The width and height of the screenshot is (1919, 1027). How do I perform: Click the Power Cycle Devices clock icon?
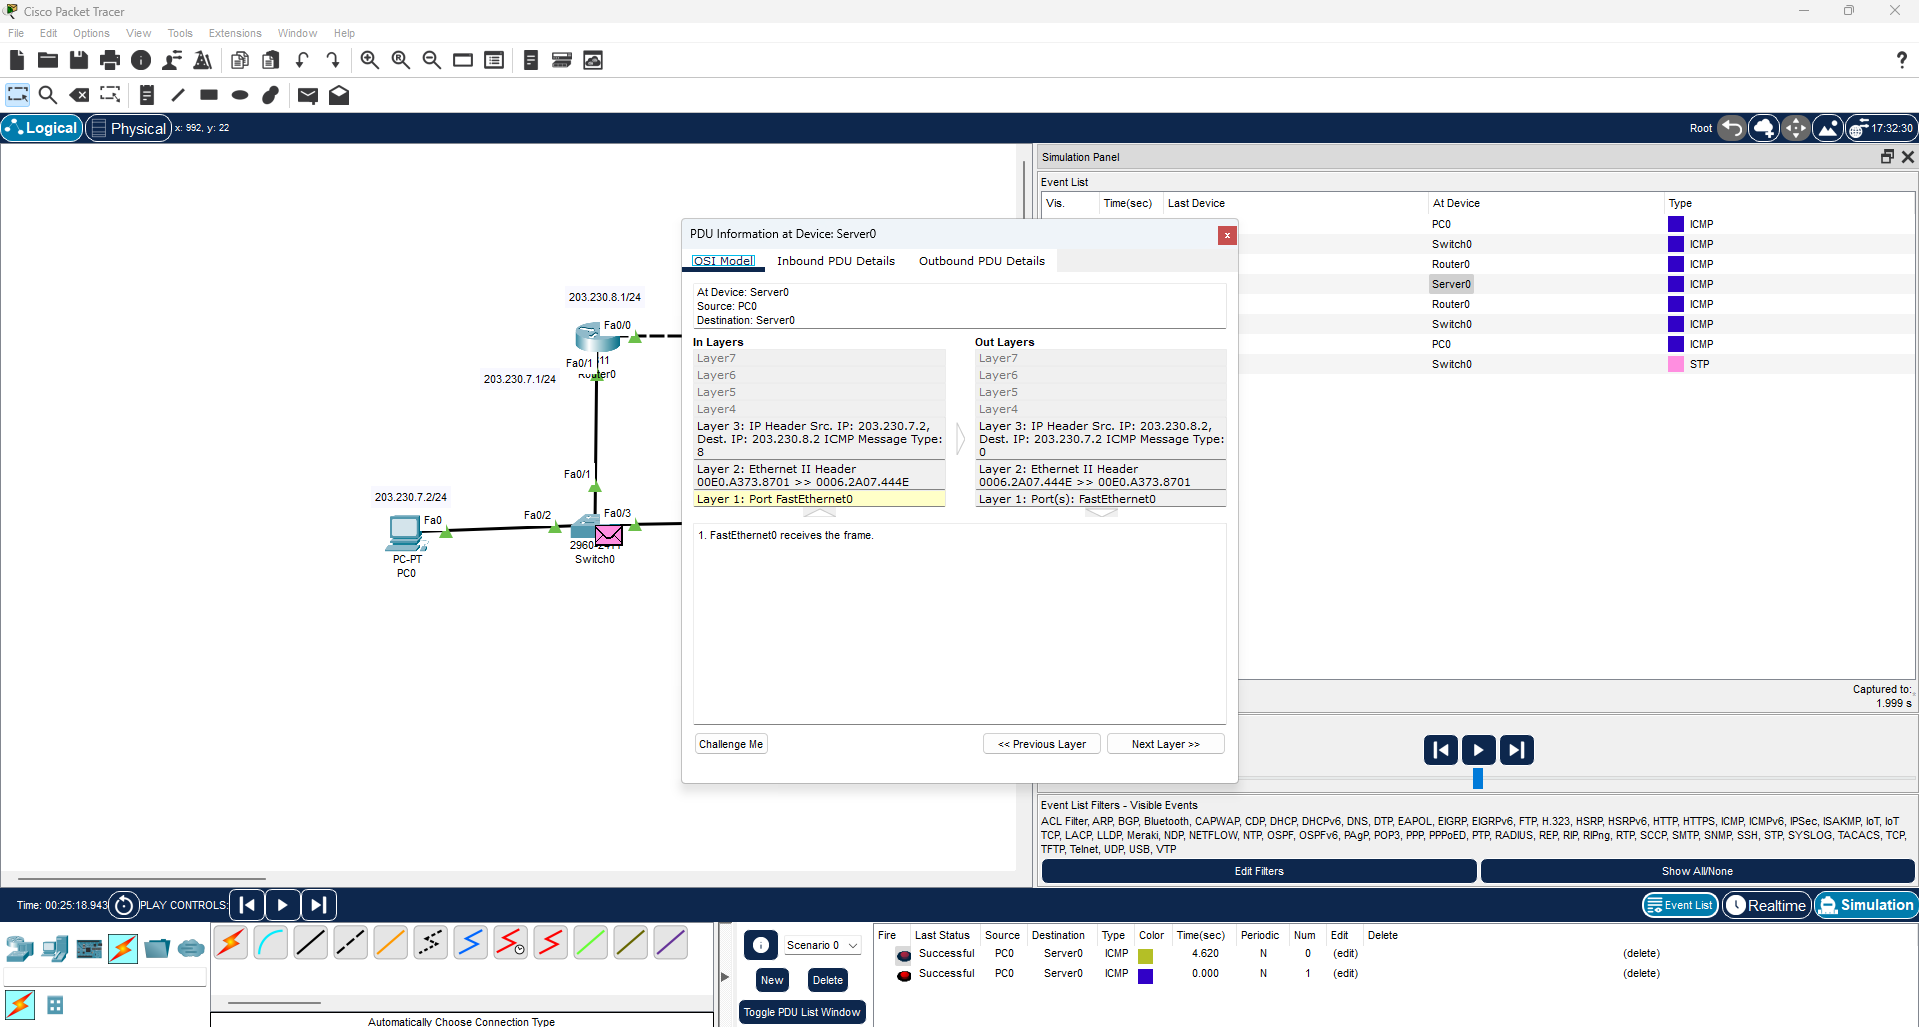click(123, 905)
